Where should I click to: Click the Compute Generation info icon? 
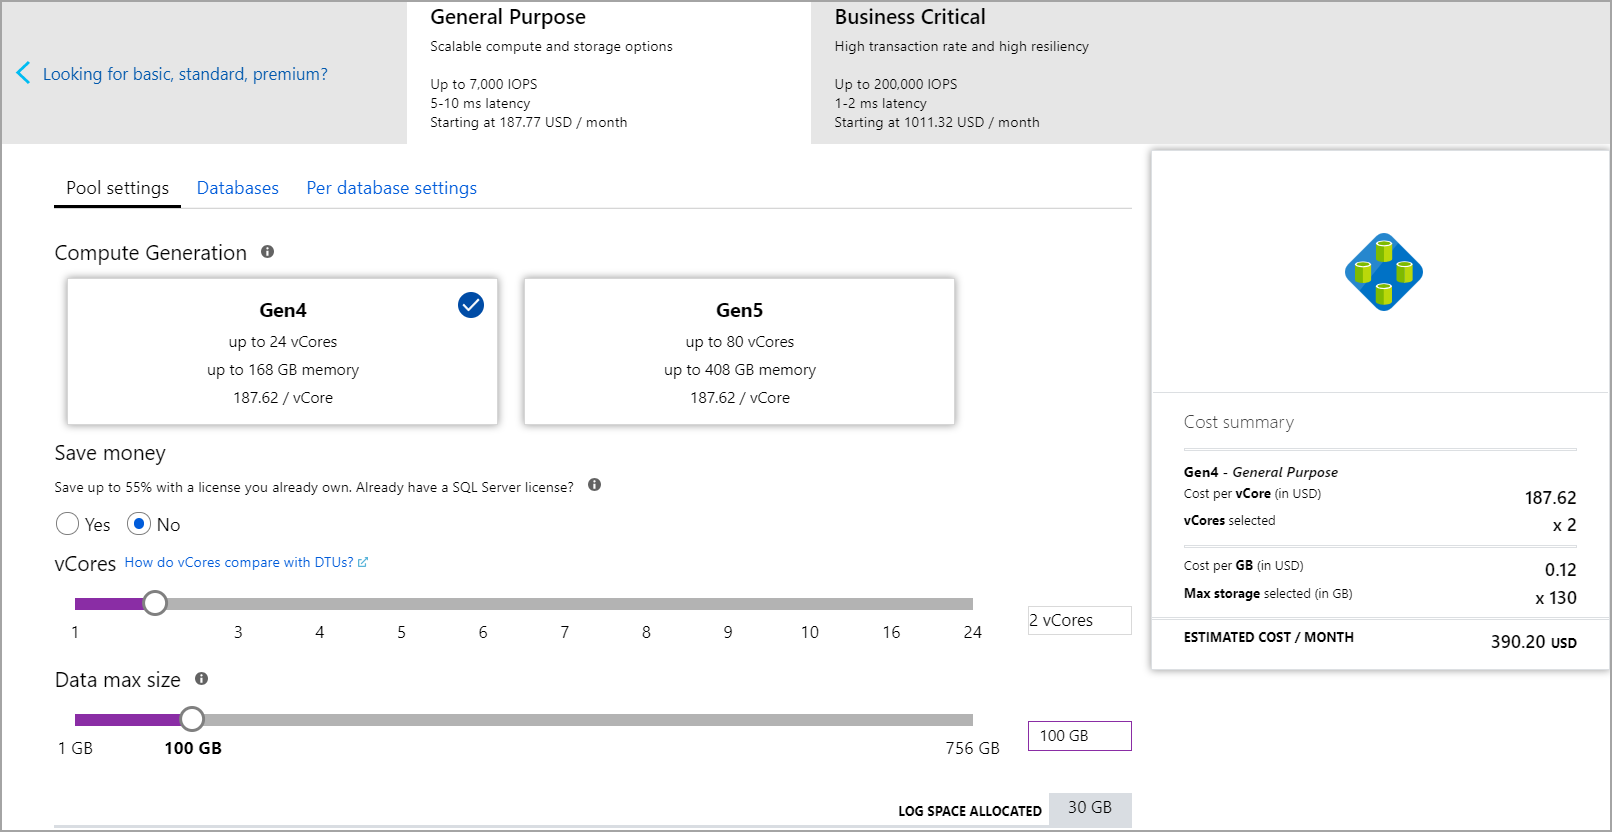tap(267, 252)
